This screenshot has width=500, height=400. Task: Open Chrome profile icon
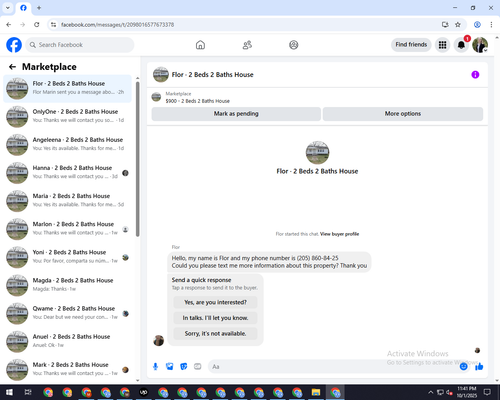click(x=477, y=25)
